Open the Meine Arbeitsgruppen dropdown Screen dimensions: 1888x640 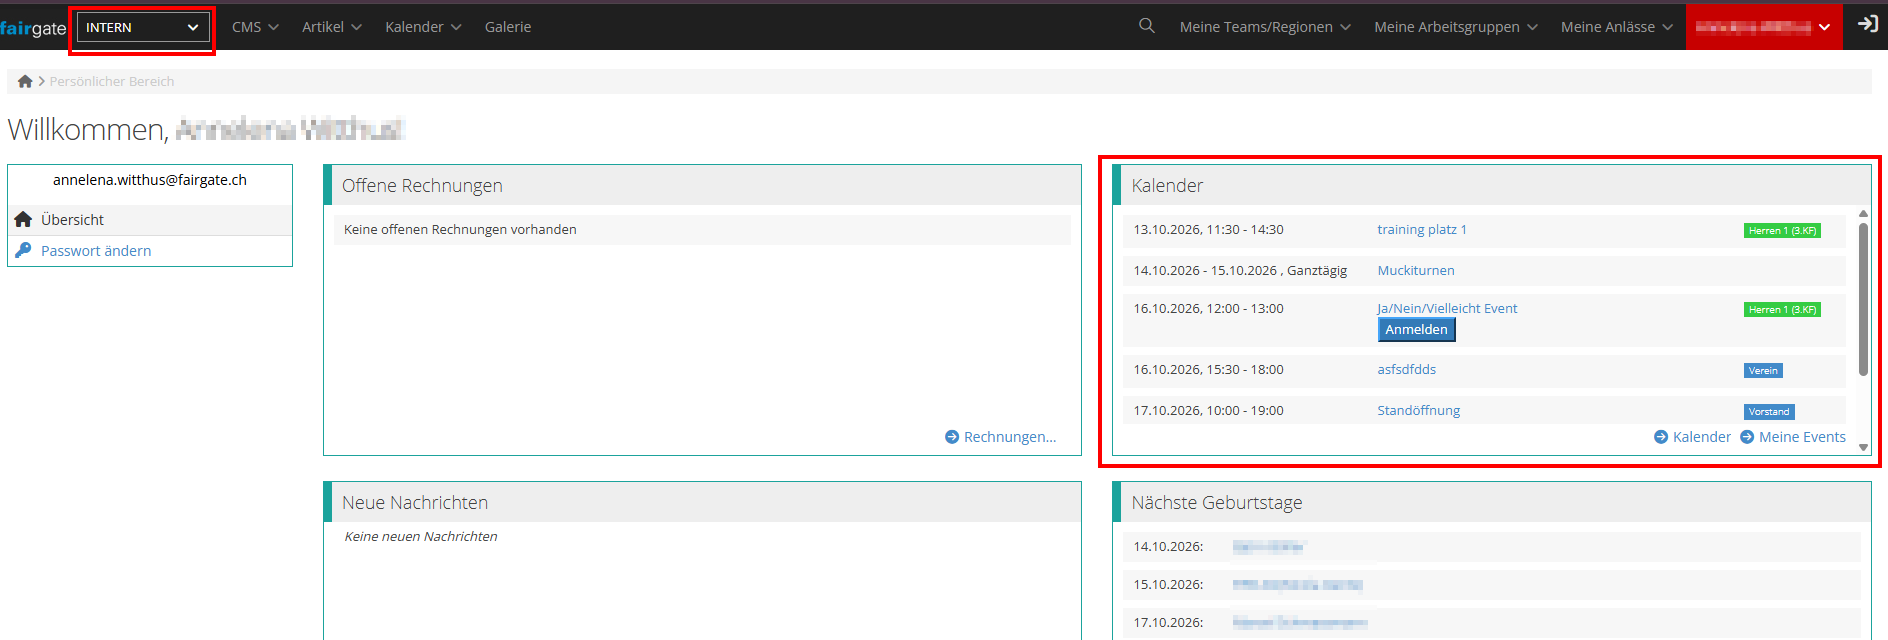click(x=1456, y=27)
